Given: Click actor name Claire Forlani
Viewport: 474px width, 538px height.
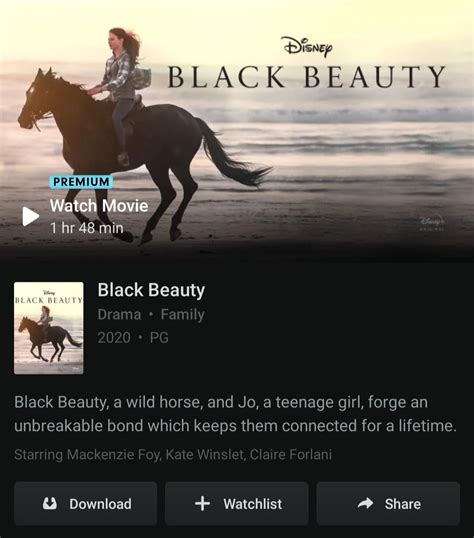Looking at the screenshot, I should [291, 455].
